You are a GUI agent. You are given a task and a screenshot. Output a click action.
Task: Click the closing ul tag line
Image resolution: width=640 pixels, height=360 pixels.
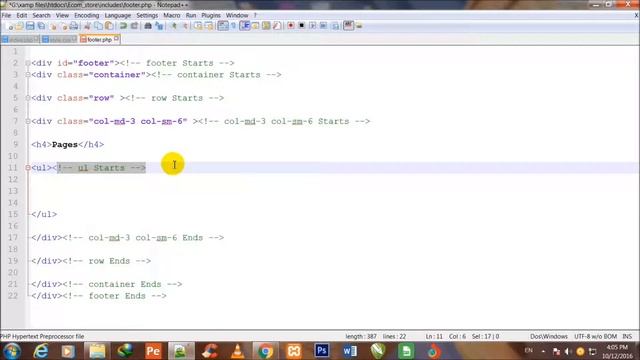[44, 214]
